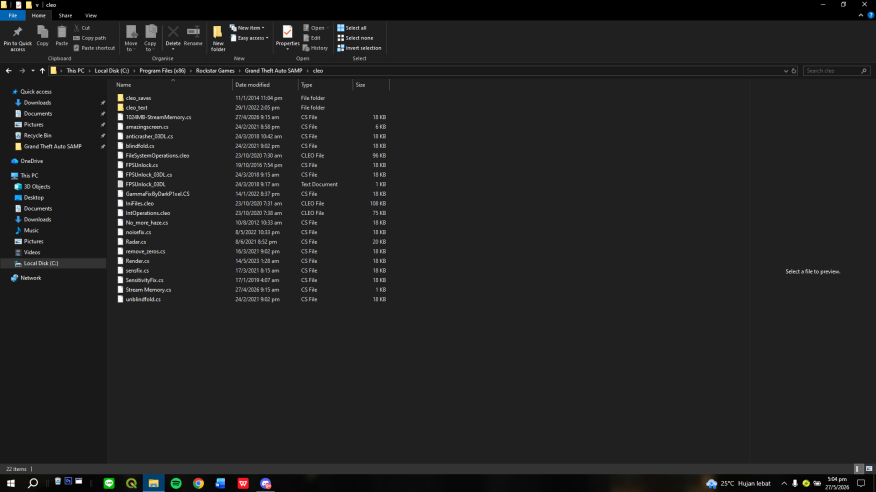Click the History command
Viewport: 876px width, 492px height.
[x=315, y=48]
